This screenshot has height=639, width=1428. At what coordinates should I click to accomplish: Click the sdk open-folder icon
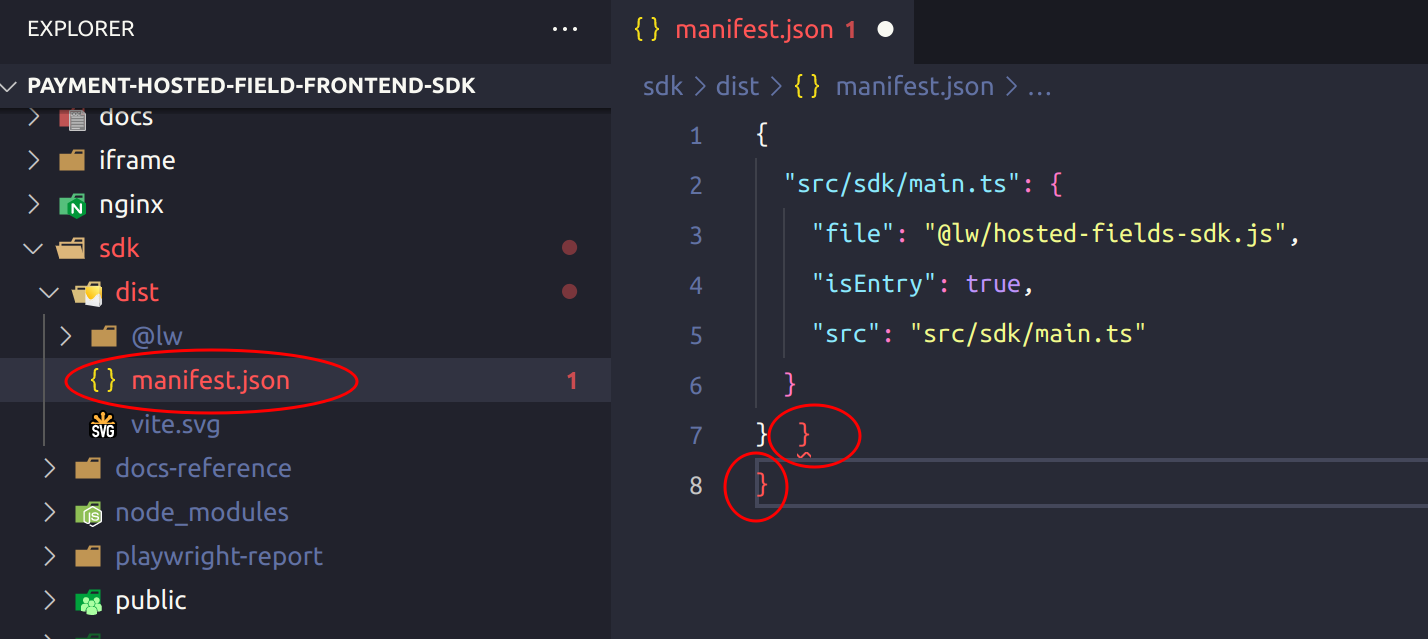click(72, 249)
